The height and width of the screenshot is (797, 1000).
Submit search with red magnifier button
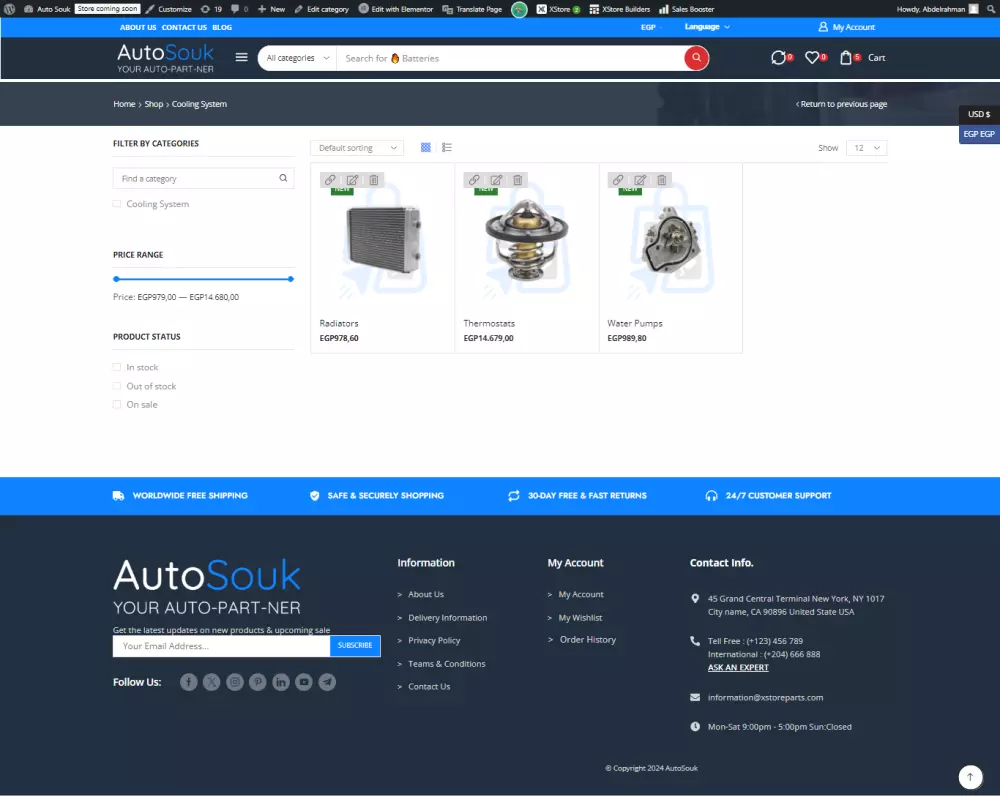(696, 58)
